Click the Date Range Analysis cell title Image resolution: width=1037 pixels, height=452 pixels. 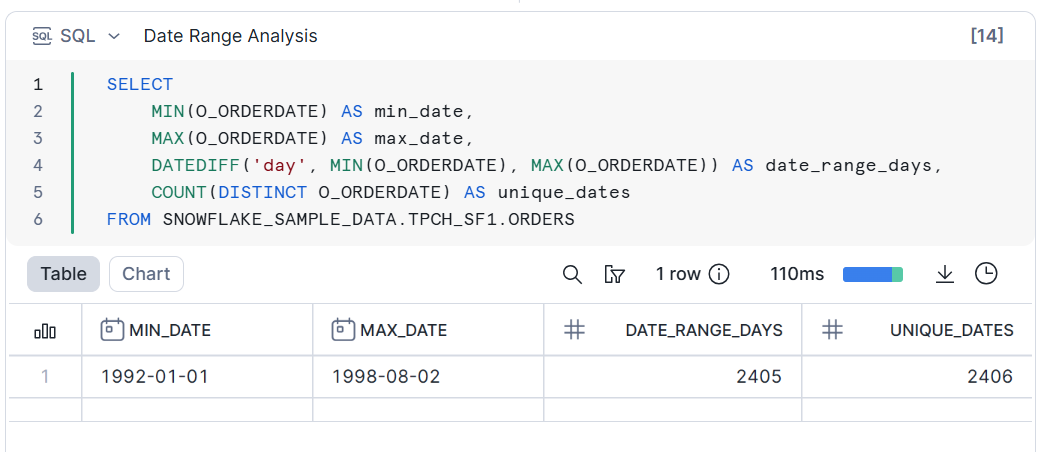point(230,36)
